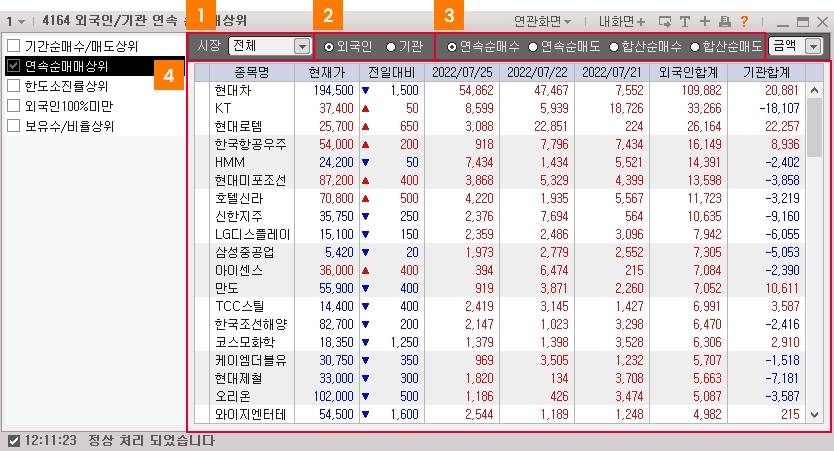The width and height of the screenshot is (834, 451).
Task: Click the 현재가 column header
Action: point(327,72)
